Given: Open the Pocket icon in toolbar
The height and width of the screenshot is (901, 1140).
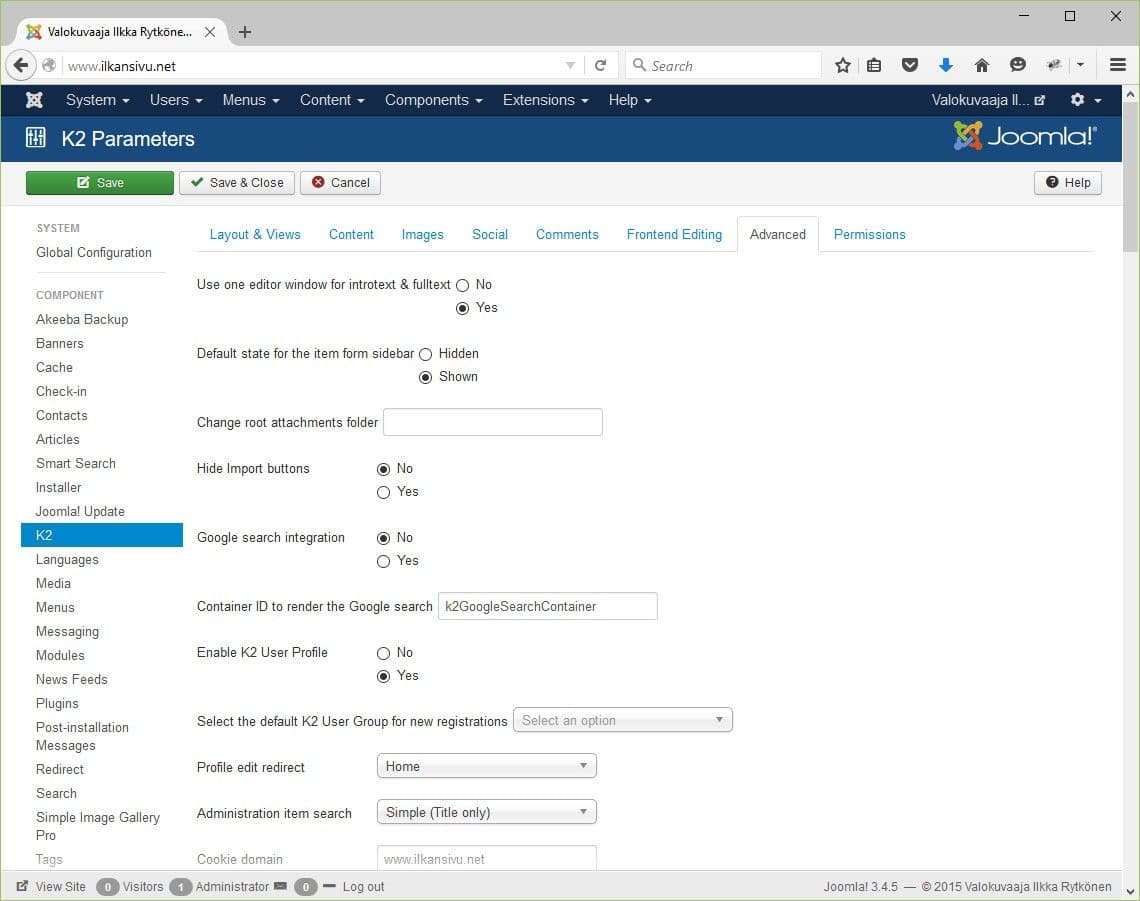Looking at the screenshot, I should 910,65.
